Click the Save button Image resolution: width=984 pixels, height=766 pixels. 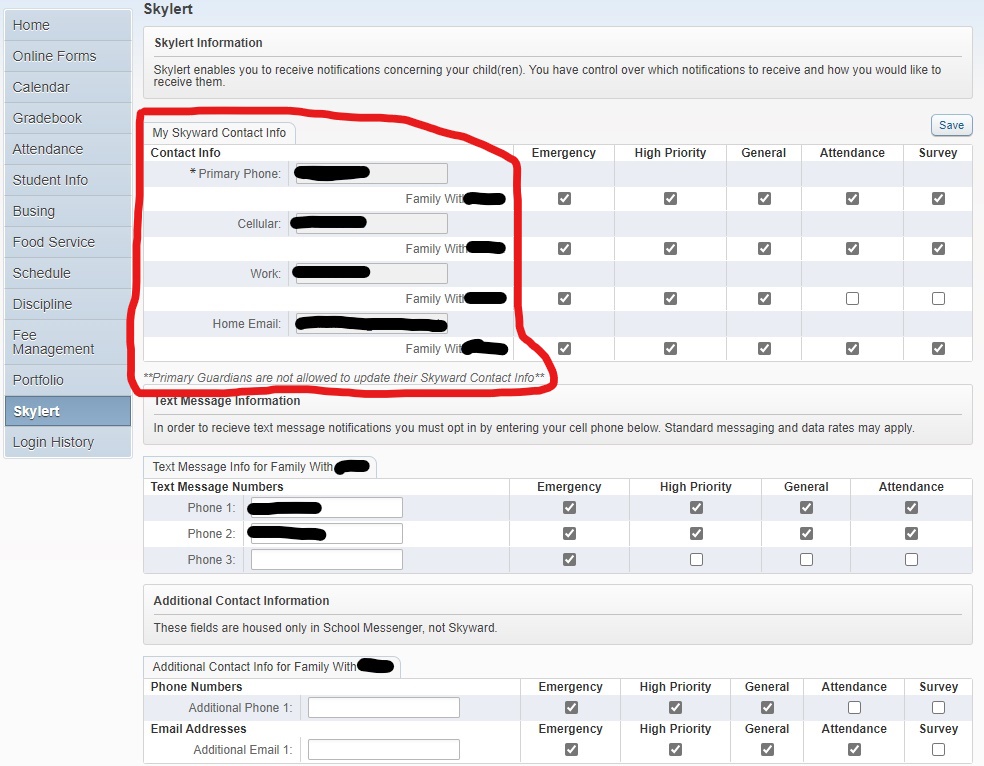click(951, 125)
